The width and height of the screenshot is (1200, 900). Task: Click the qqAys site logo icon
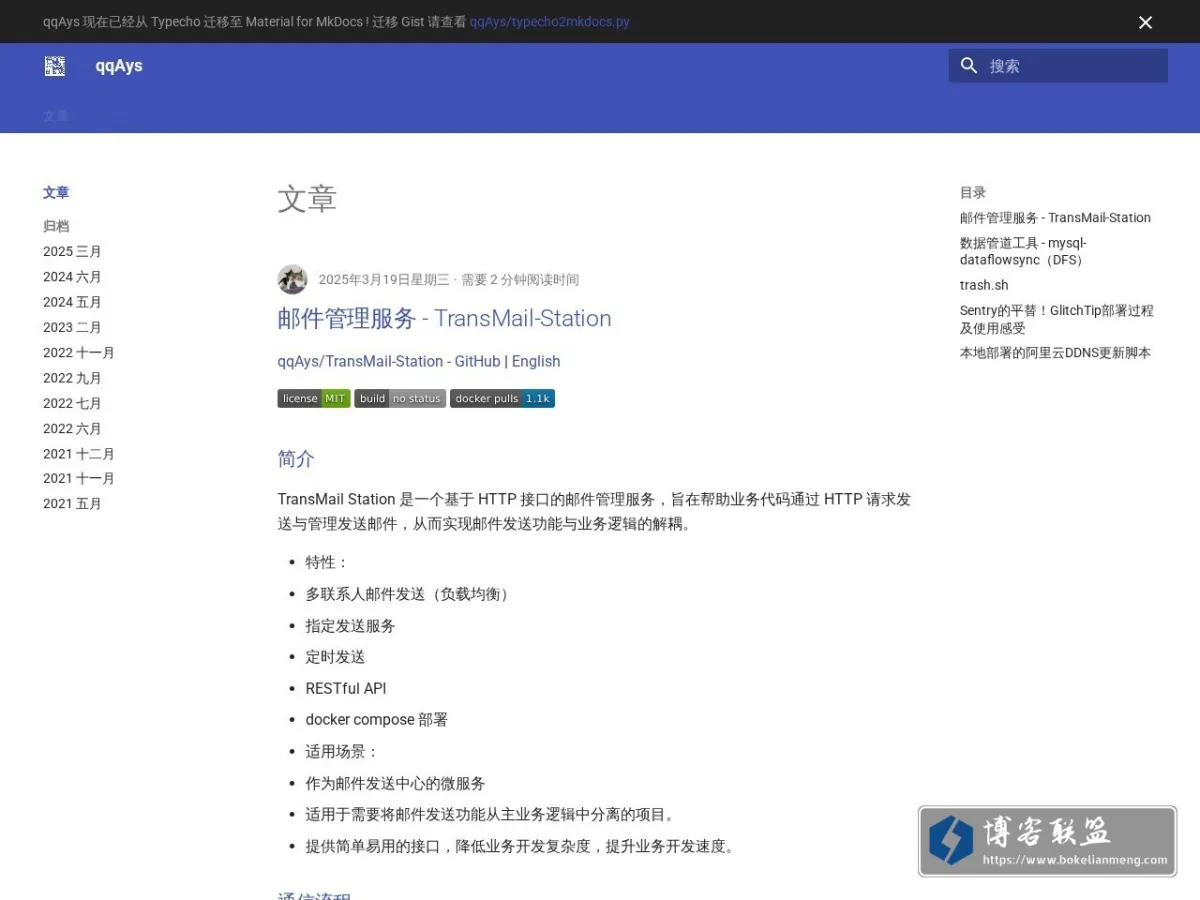pos(55,66)
